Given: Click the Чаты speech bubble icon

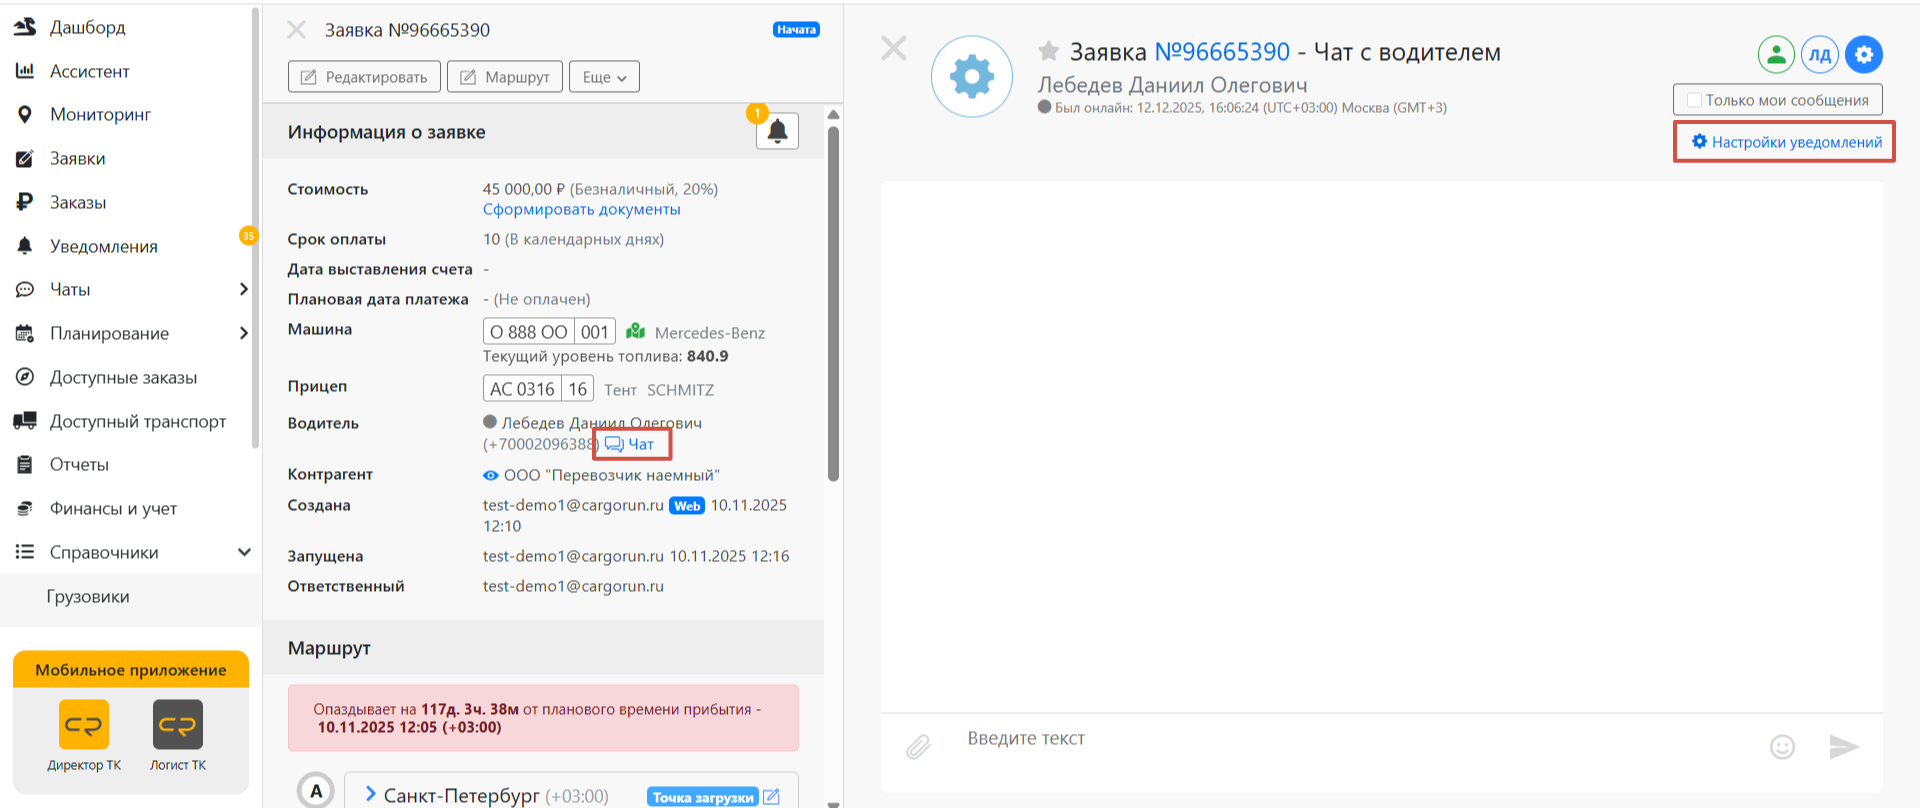Looking at the screenshot, I should pyautogui.click(x=25, y=289).
